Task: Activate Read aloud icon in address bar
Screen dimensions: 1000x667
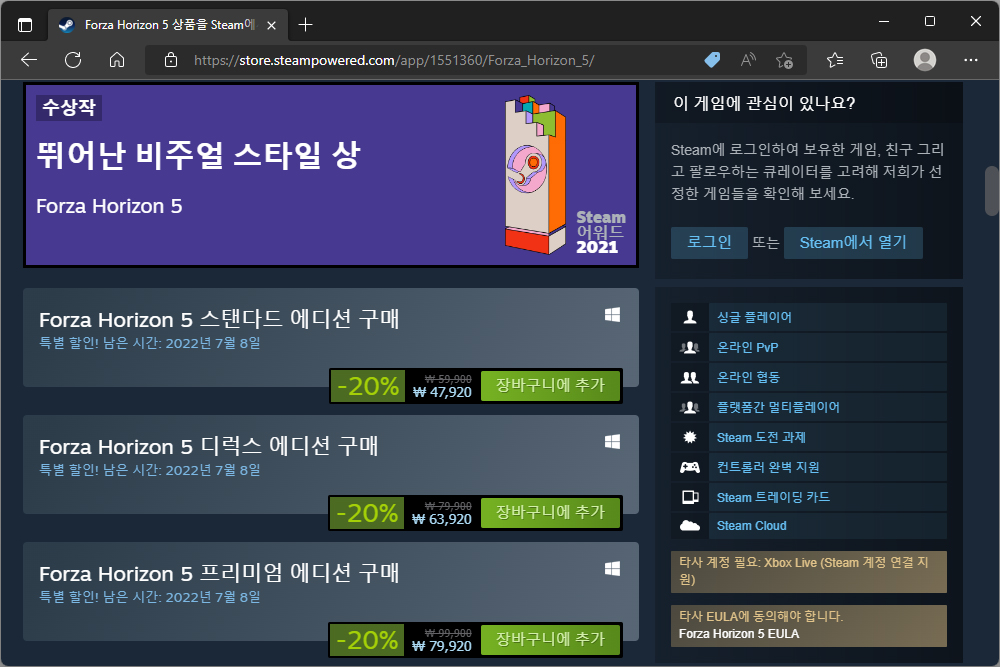Action: tap(748, 60)
